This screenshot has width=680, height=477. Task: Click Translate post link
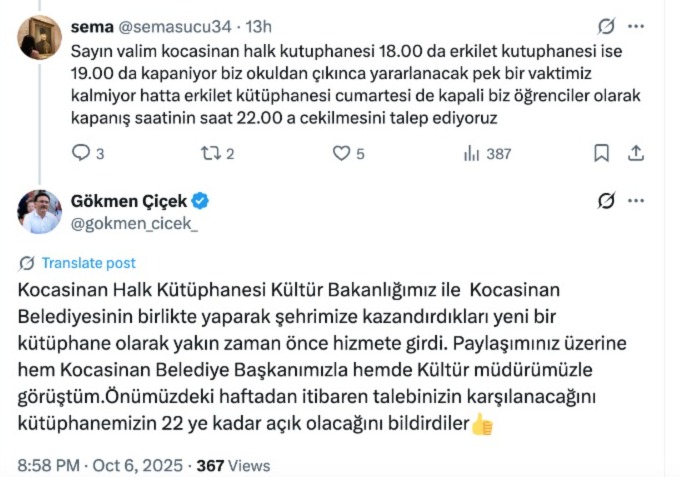click(87, 263)
